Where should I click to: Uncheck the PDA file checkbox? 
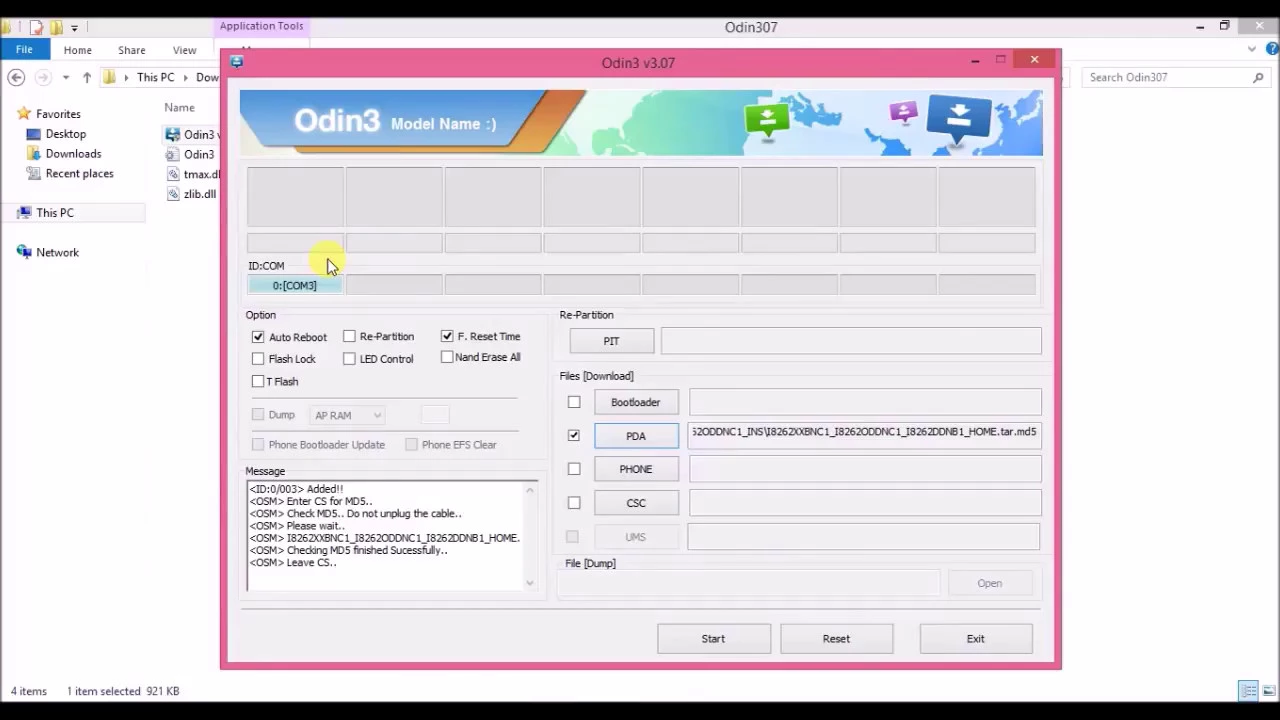pos(574,435)
